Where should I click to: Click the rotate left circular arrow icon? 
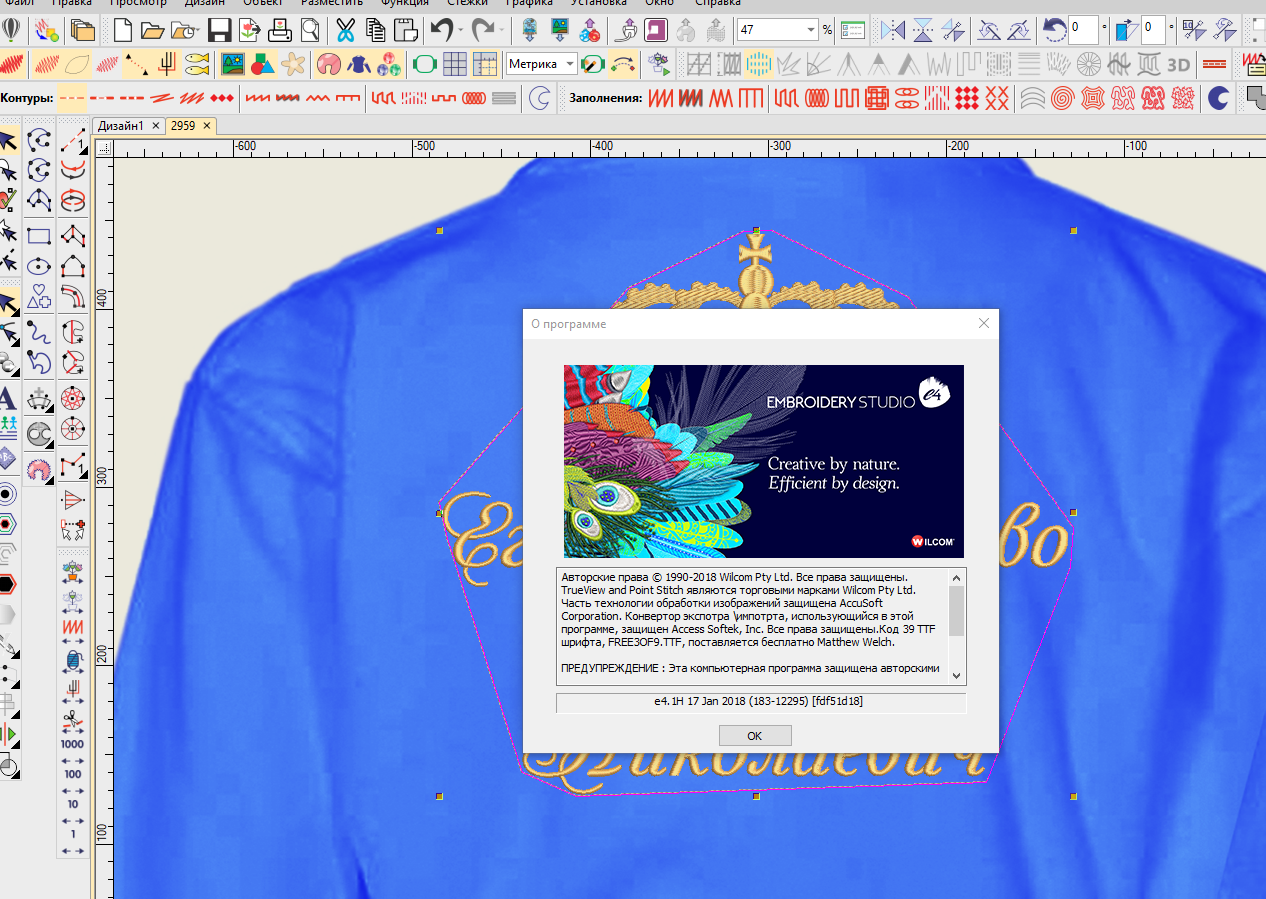(x=1053, y=29)
